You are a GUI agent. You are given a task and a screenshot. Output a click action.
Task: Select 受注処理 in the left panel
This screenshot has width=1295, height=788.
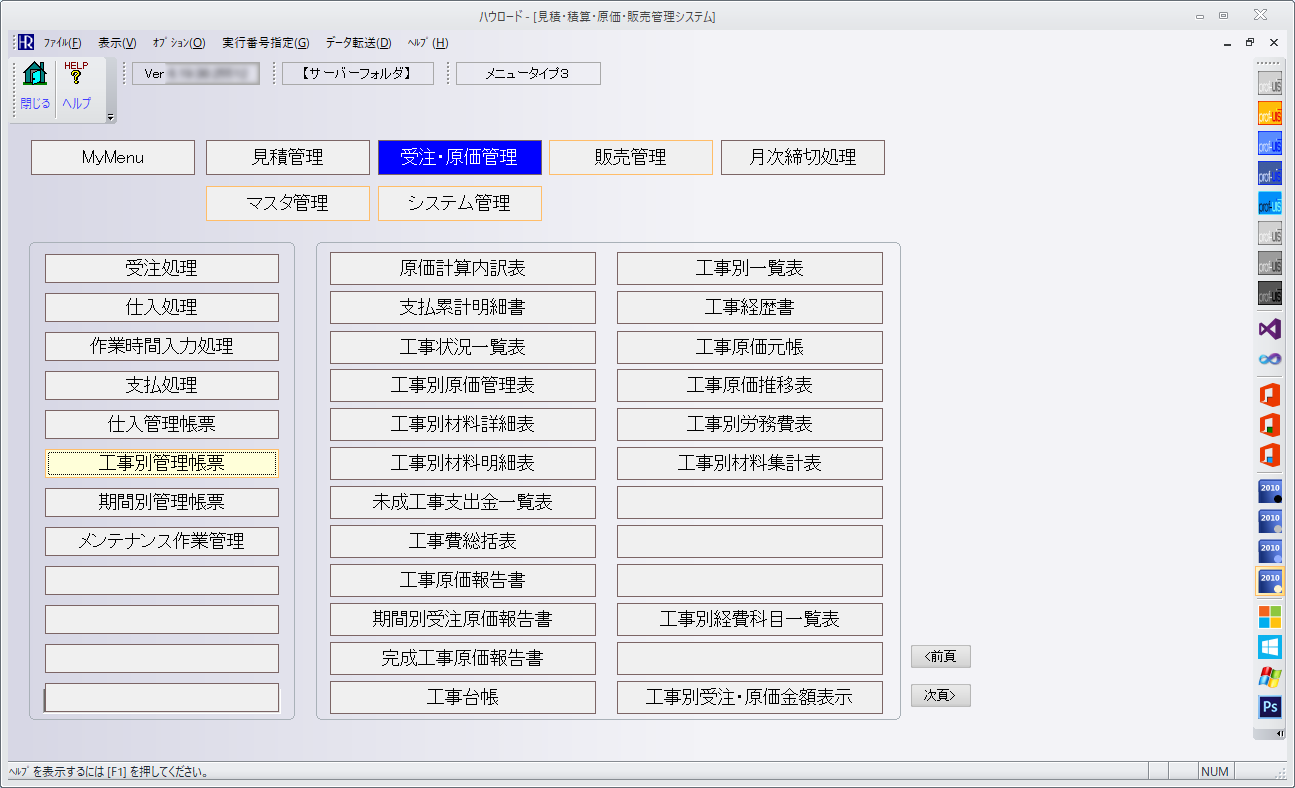[x=161, y=268]
